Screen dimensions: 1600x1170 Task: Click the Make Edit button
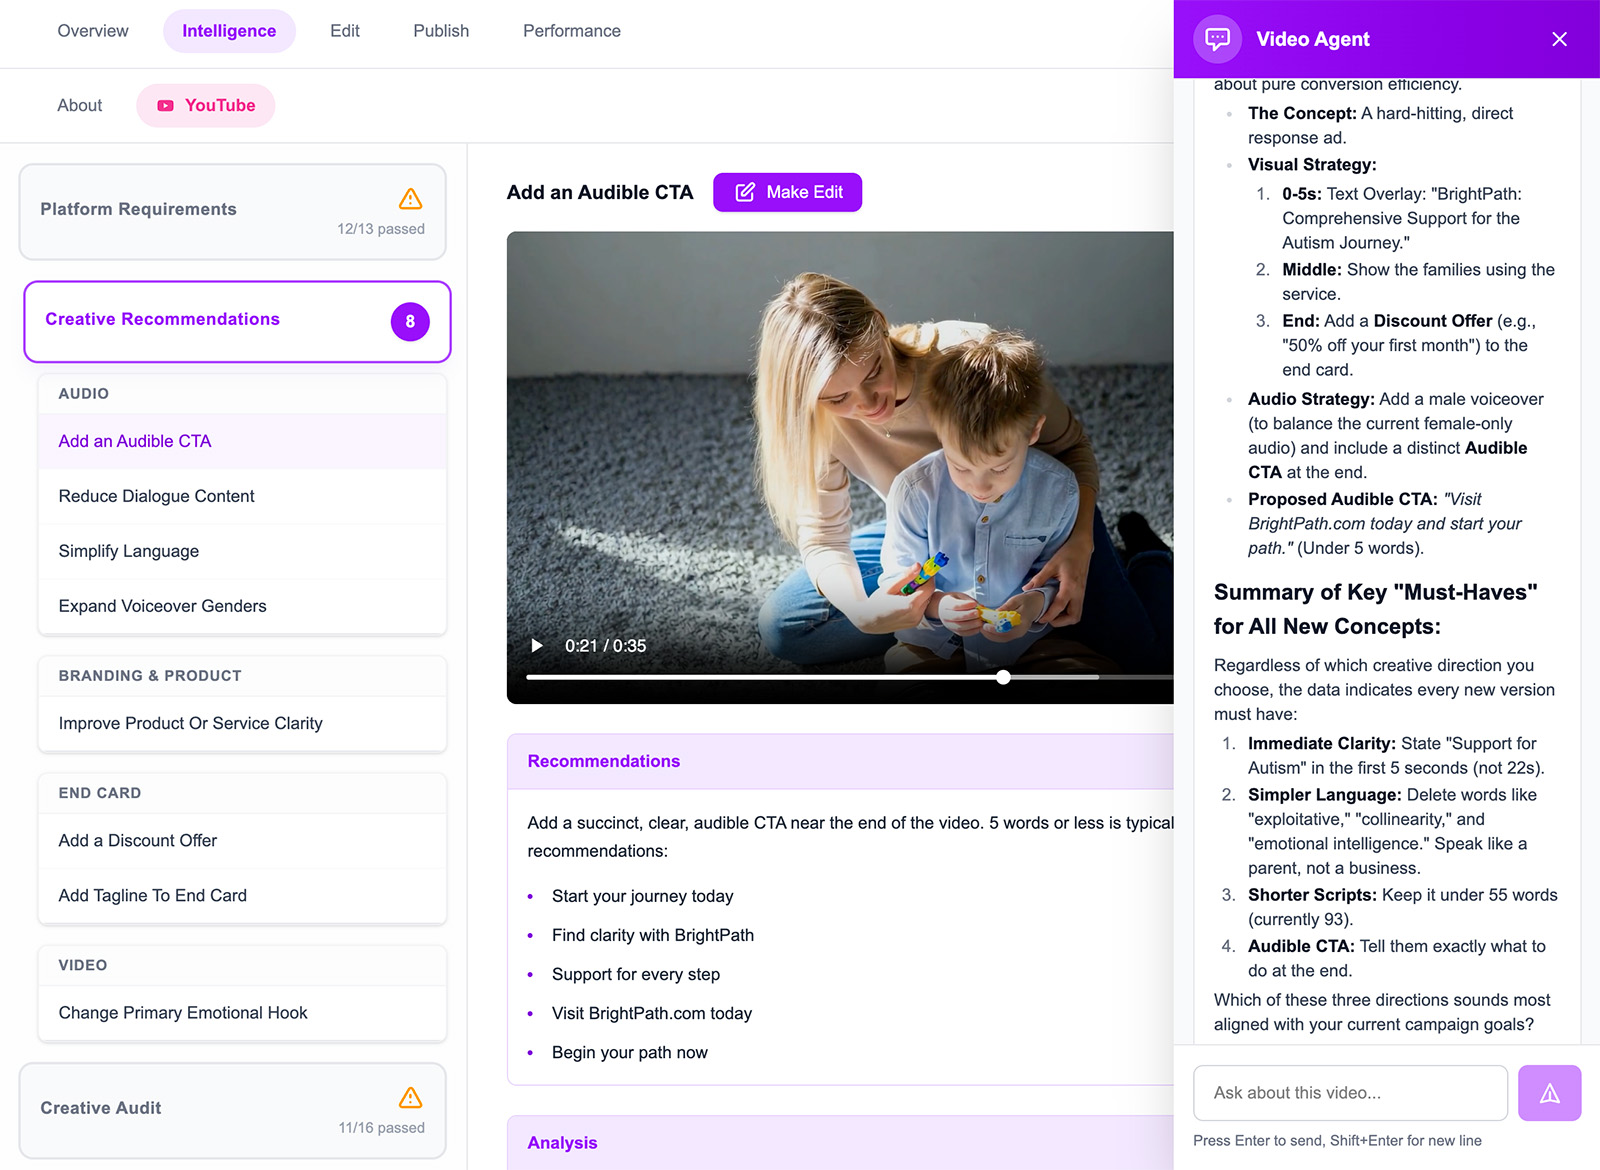point(788,192)
